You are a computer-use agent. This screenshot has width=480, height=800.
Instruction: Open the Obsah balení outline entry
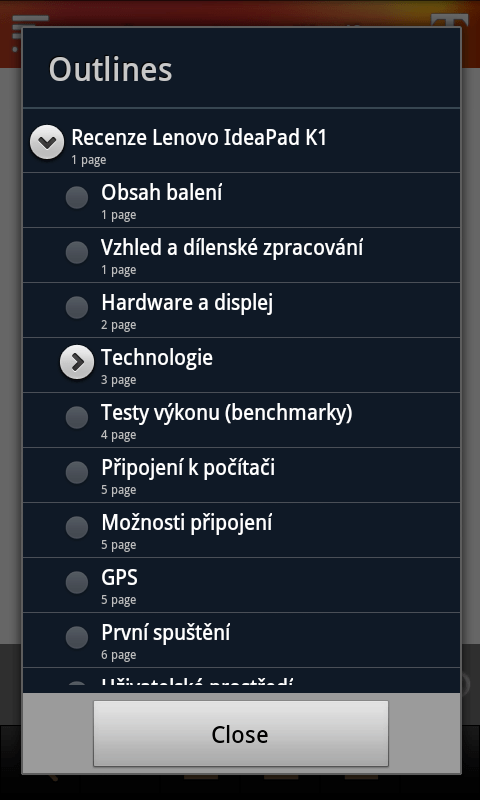pos(241,200)
